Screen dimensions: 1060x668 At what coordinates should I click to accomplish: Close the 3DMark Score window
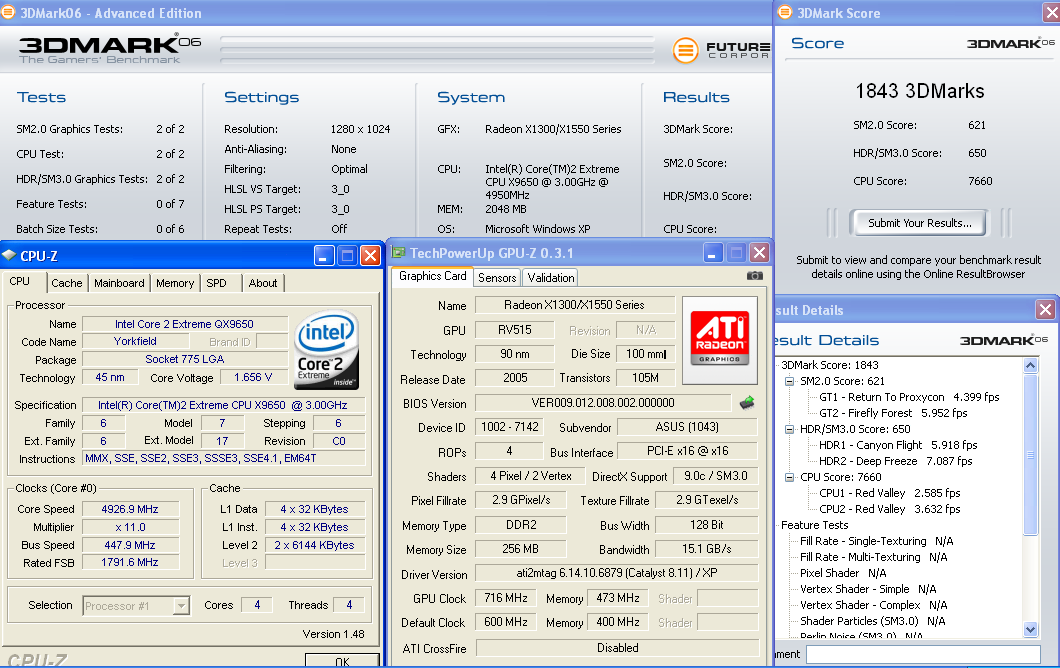pyautogui.click(x=1051, y=12)
